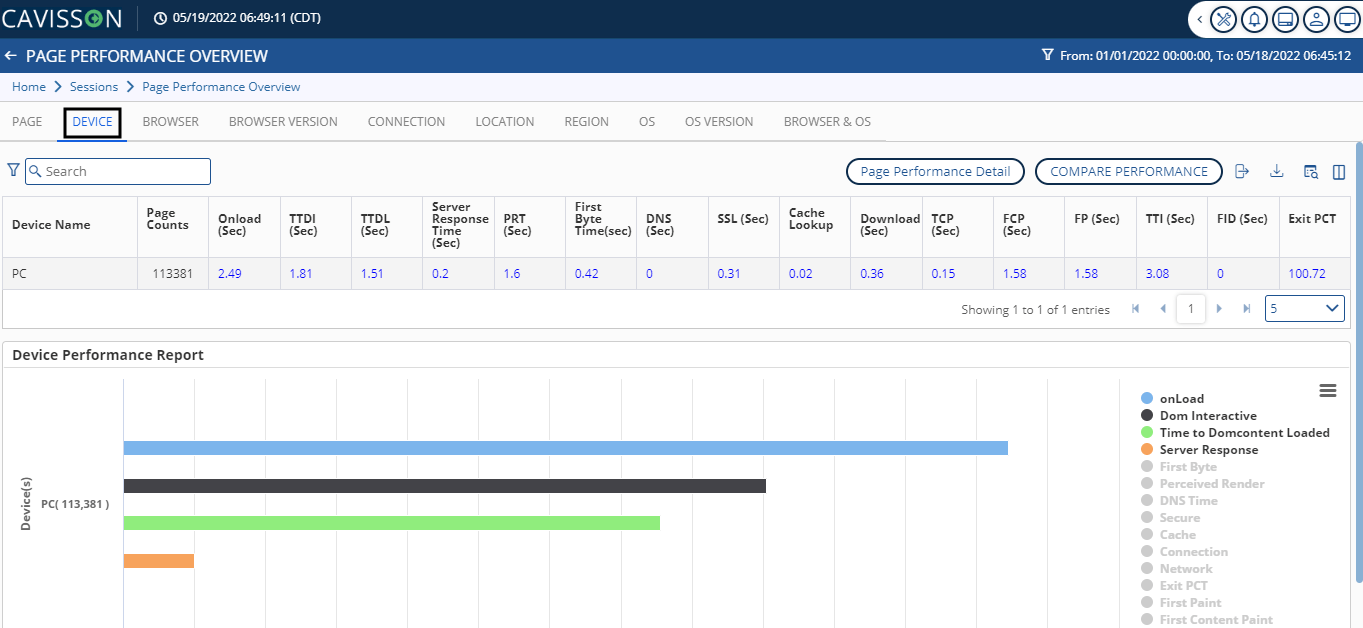Screen dimensions: 1363x628
Task: Click the Cavisson logo
Action: pos(62,18)
